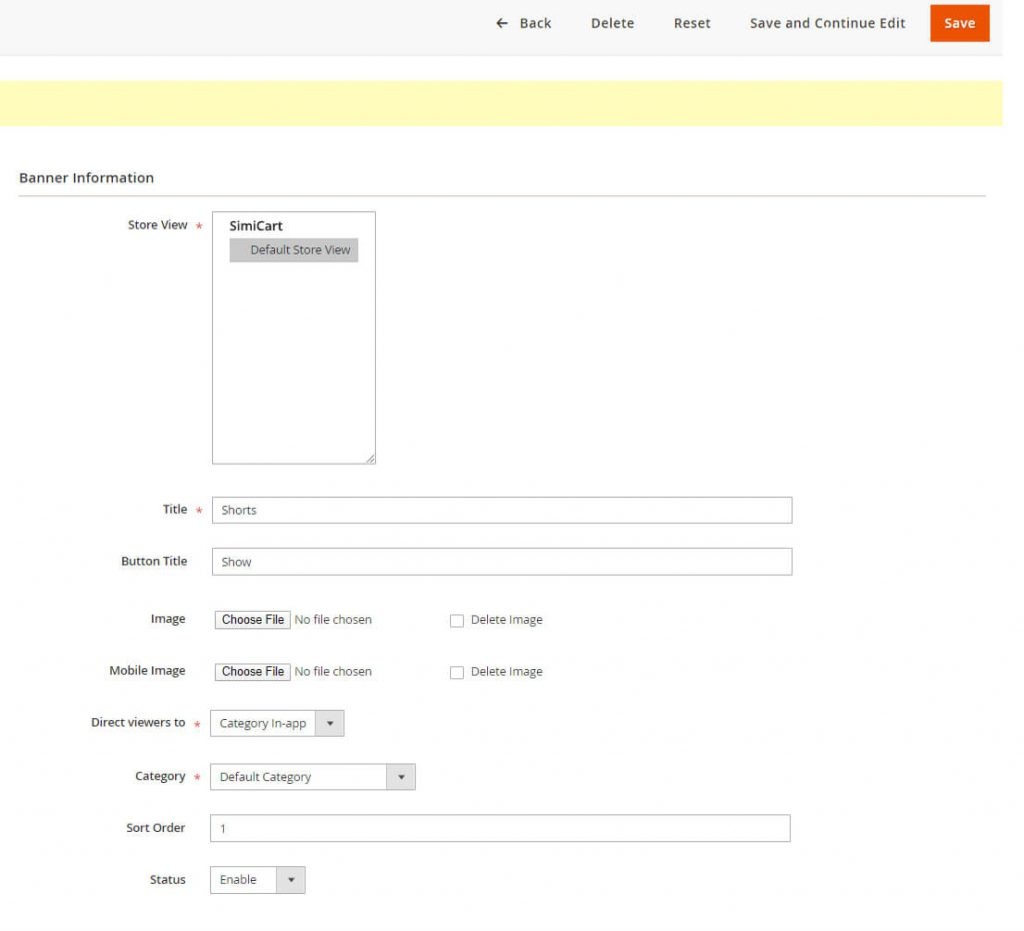
Task: Focus the Sort Order input field
Action: tap(500, 828)
